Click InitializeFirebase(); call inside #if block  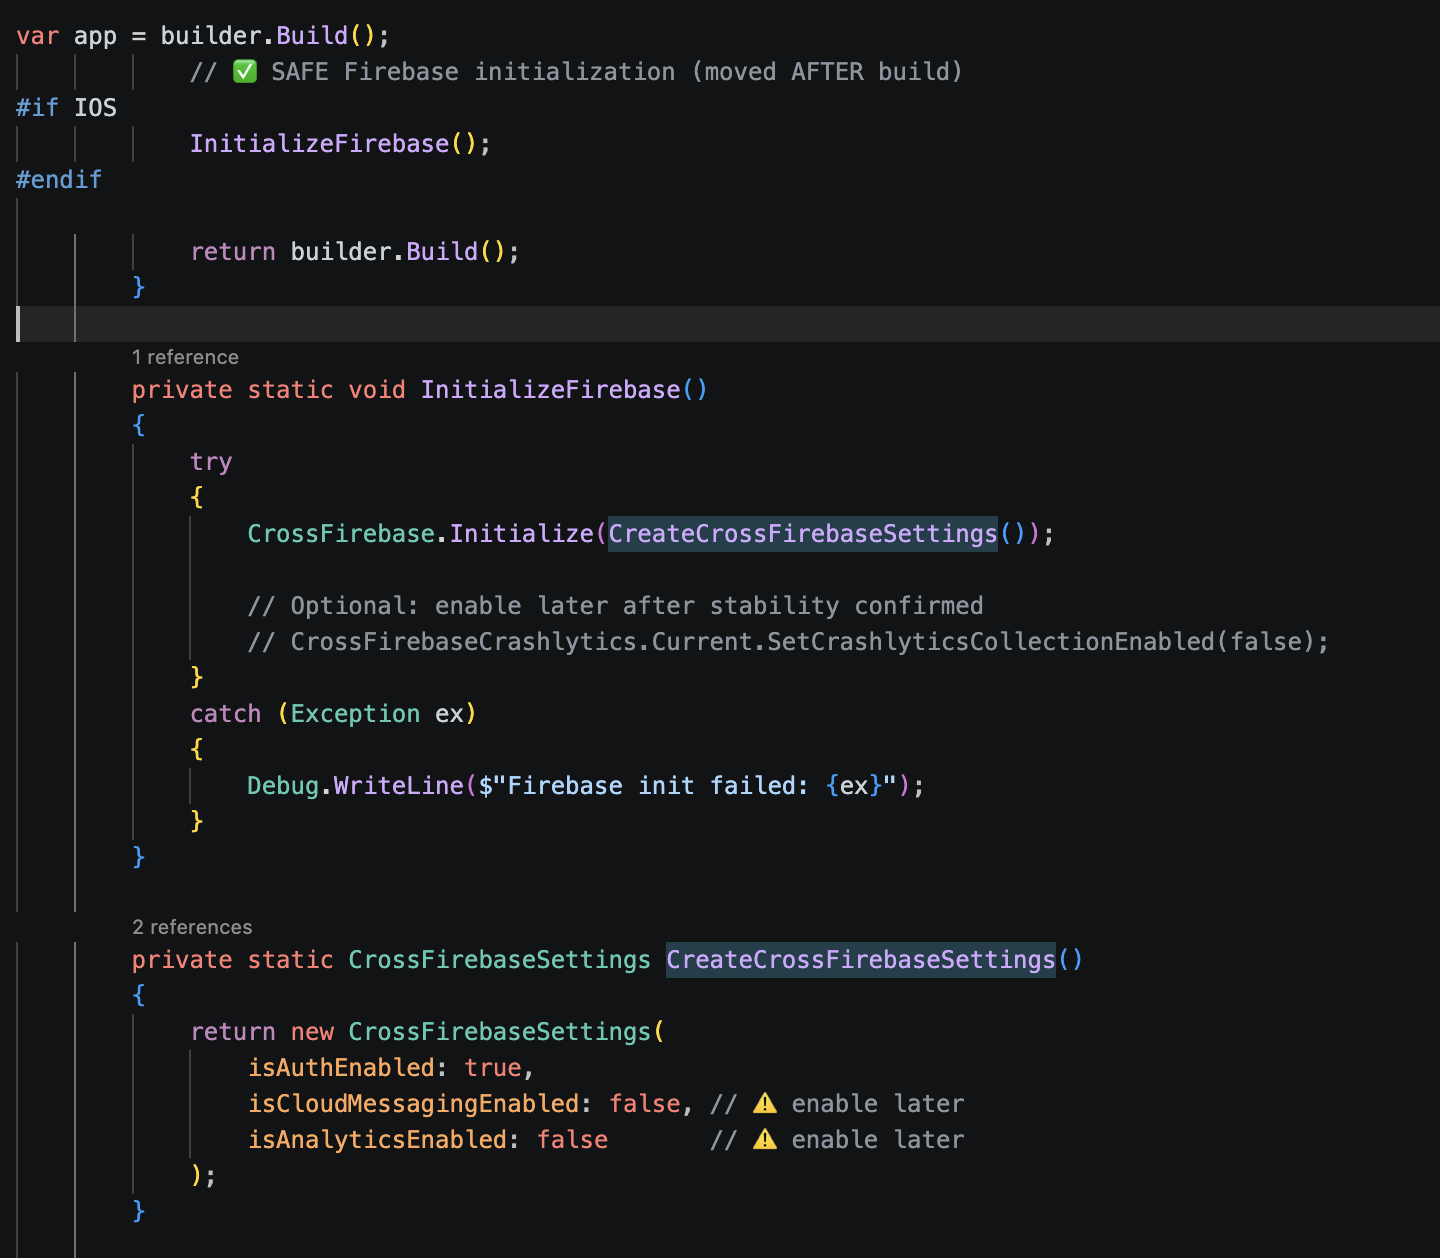[x=340, y=144]
